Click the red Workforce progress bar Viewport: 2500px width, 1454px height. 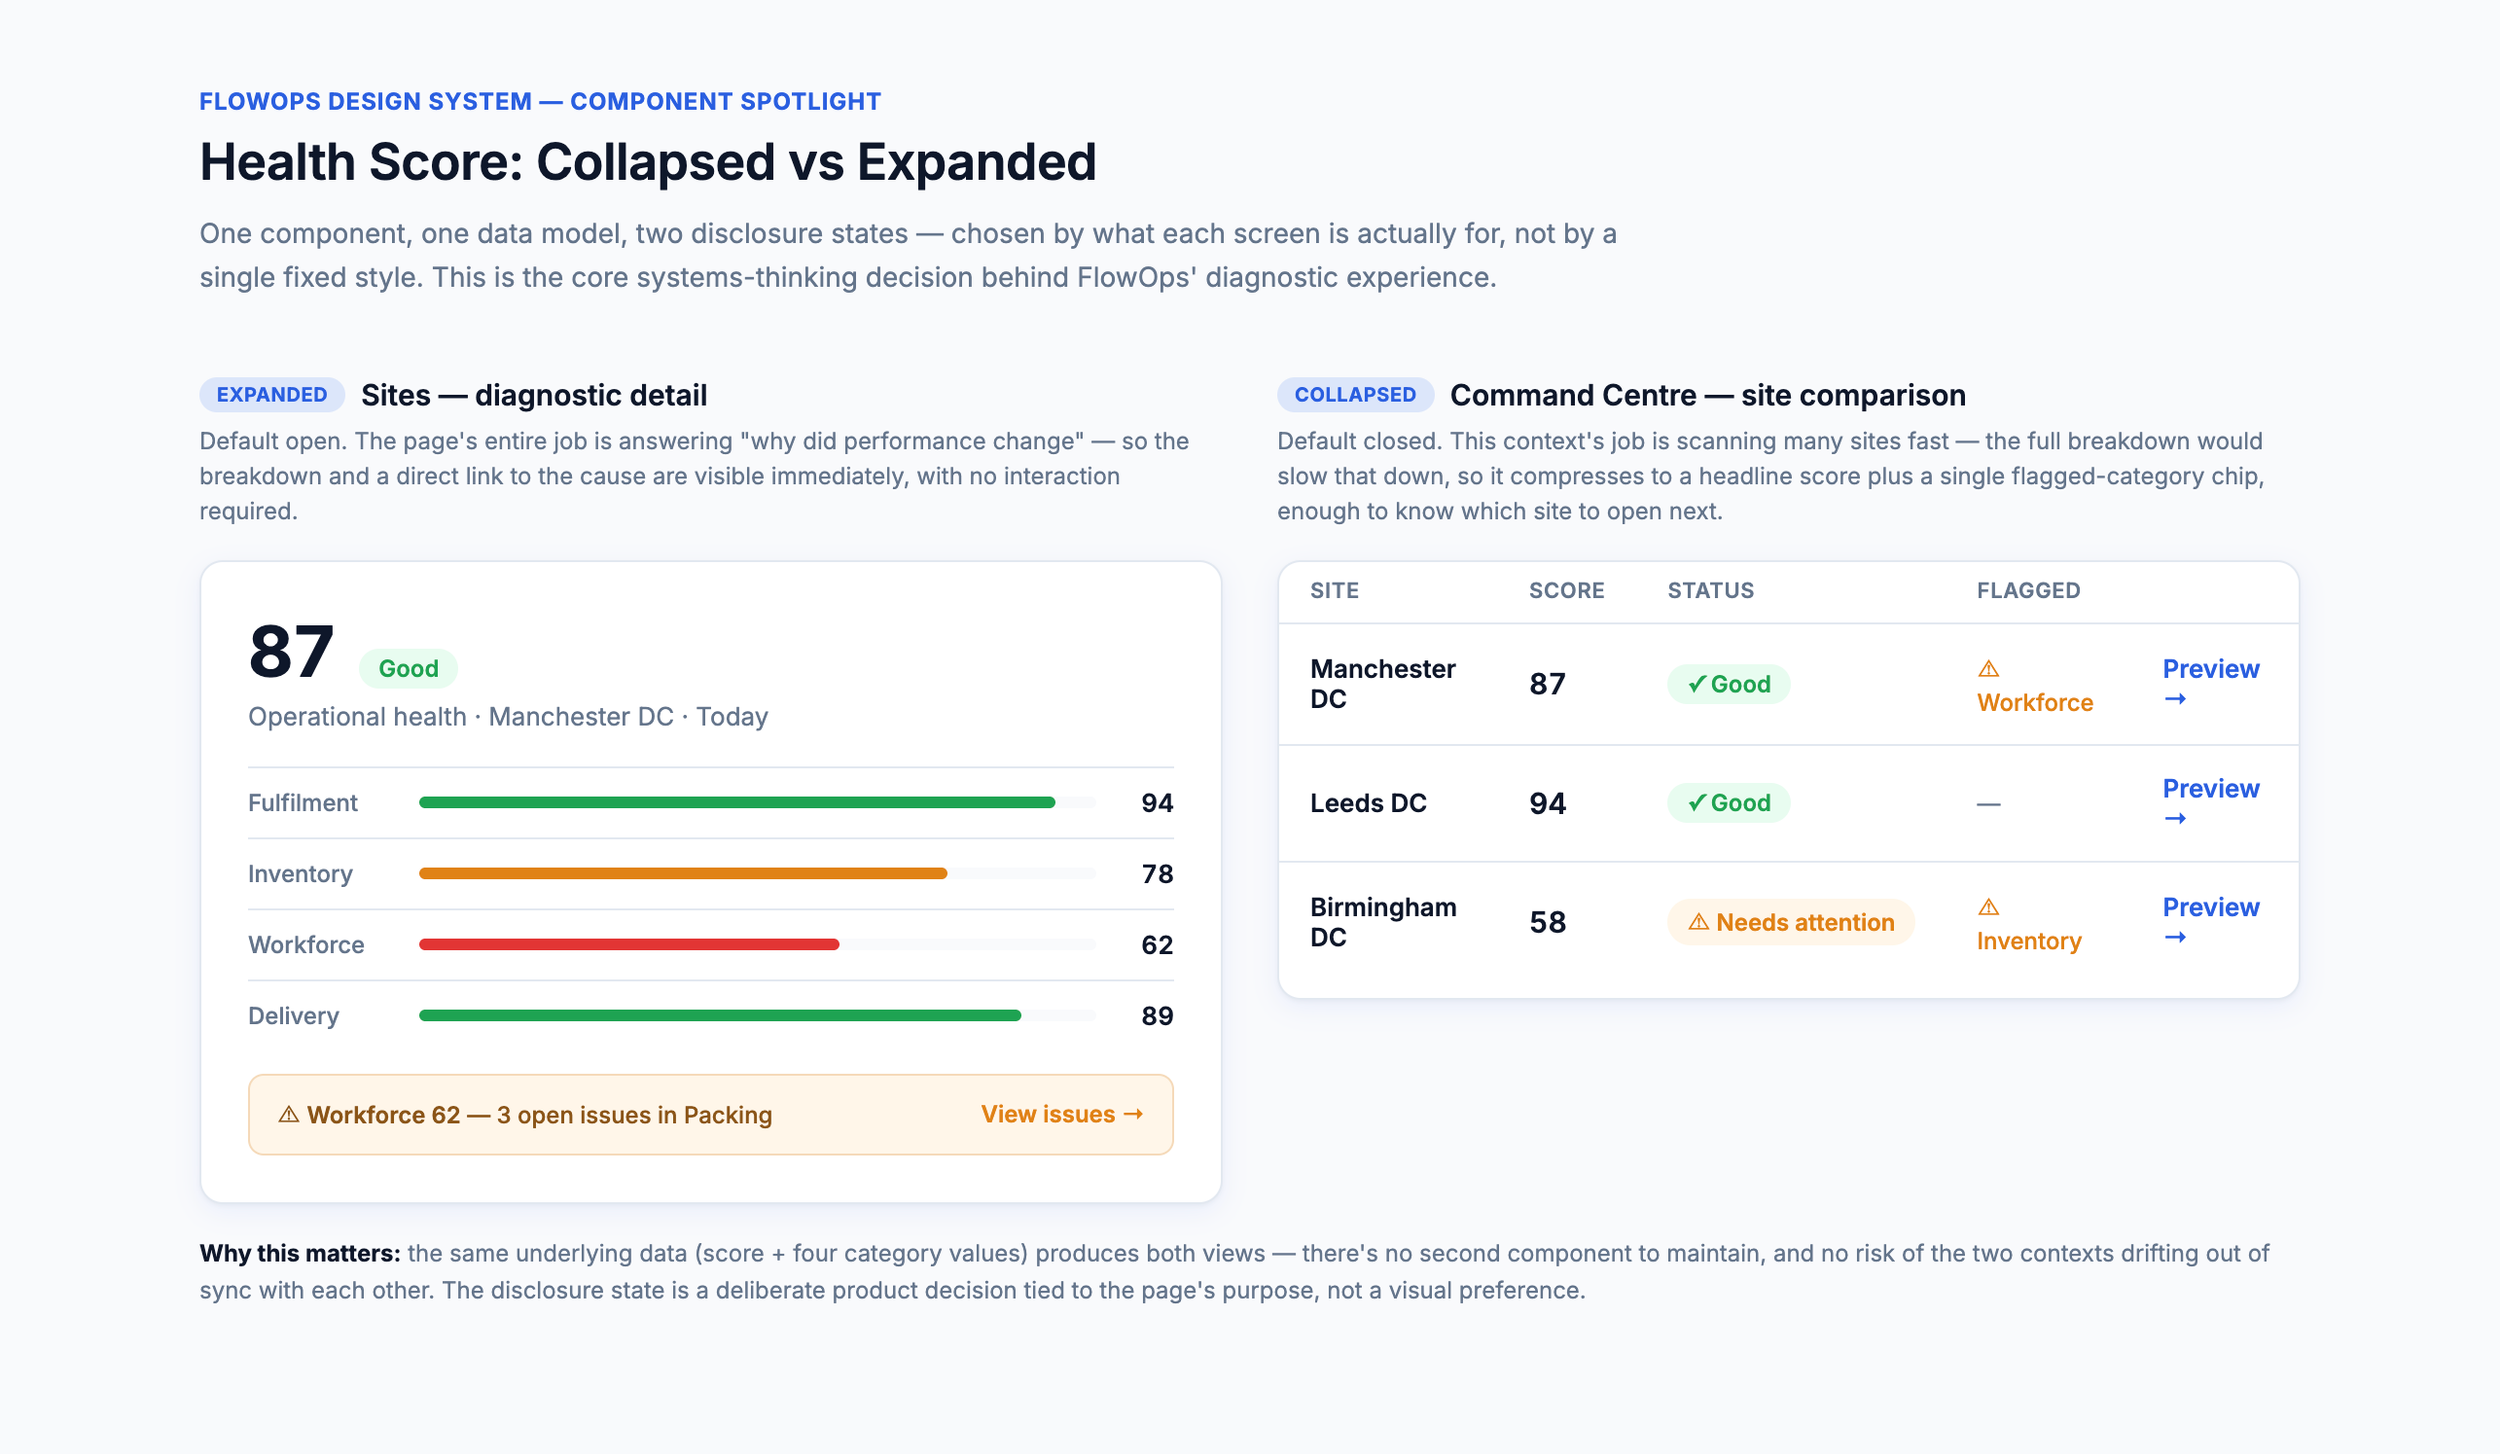629,945
